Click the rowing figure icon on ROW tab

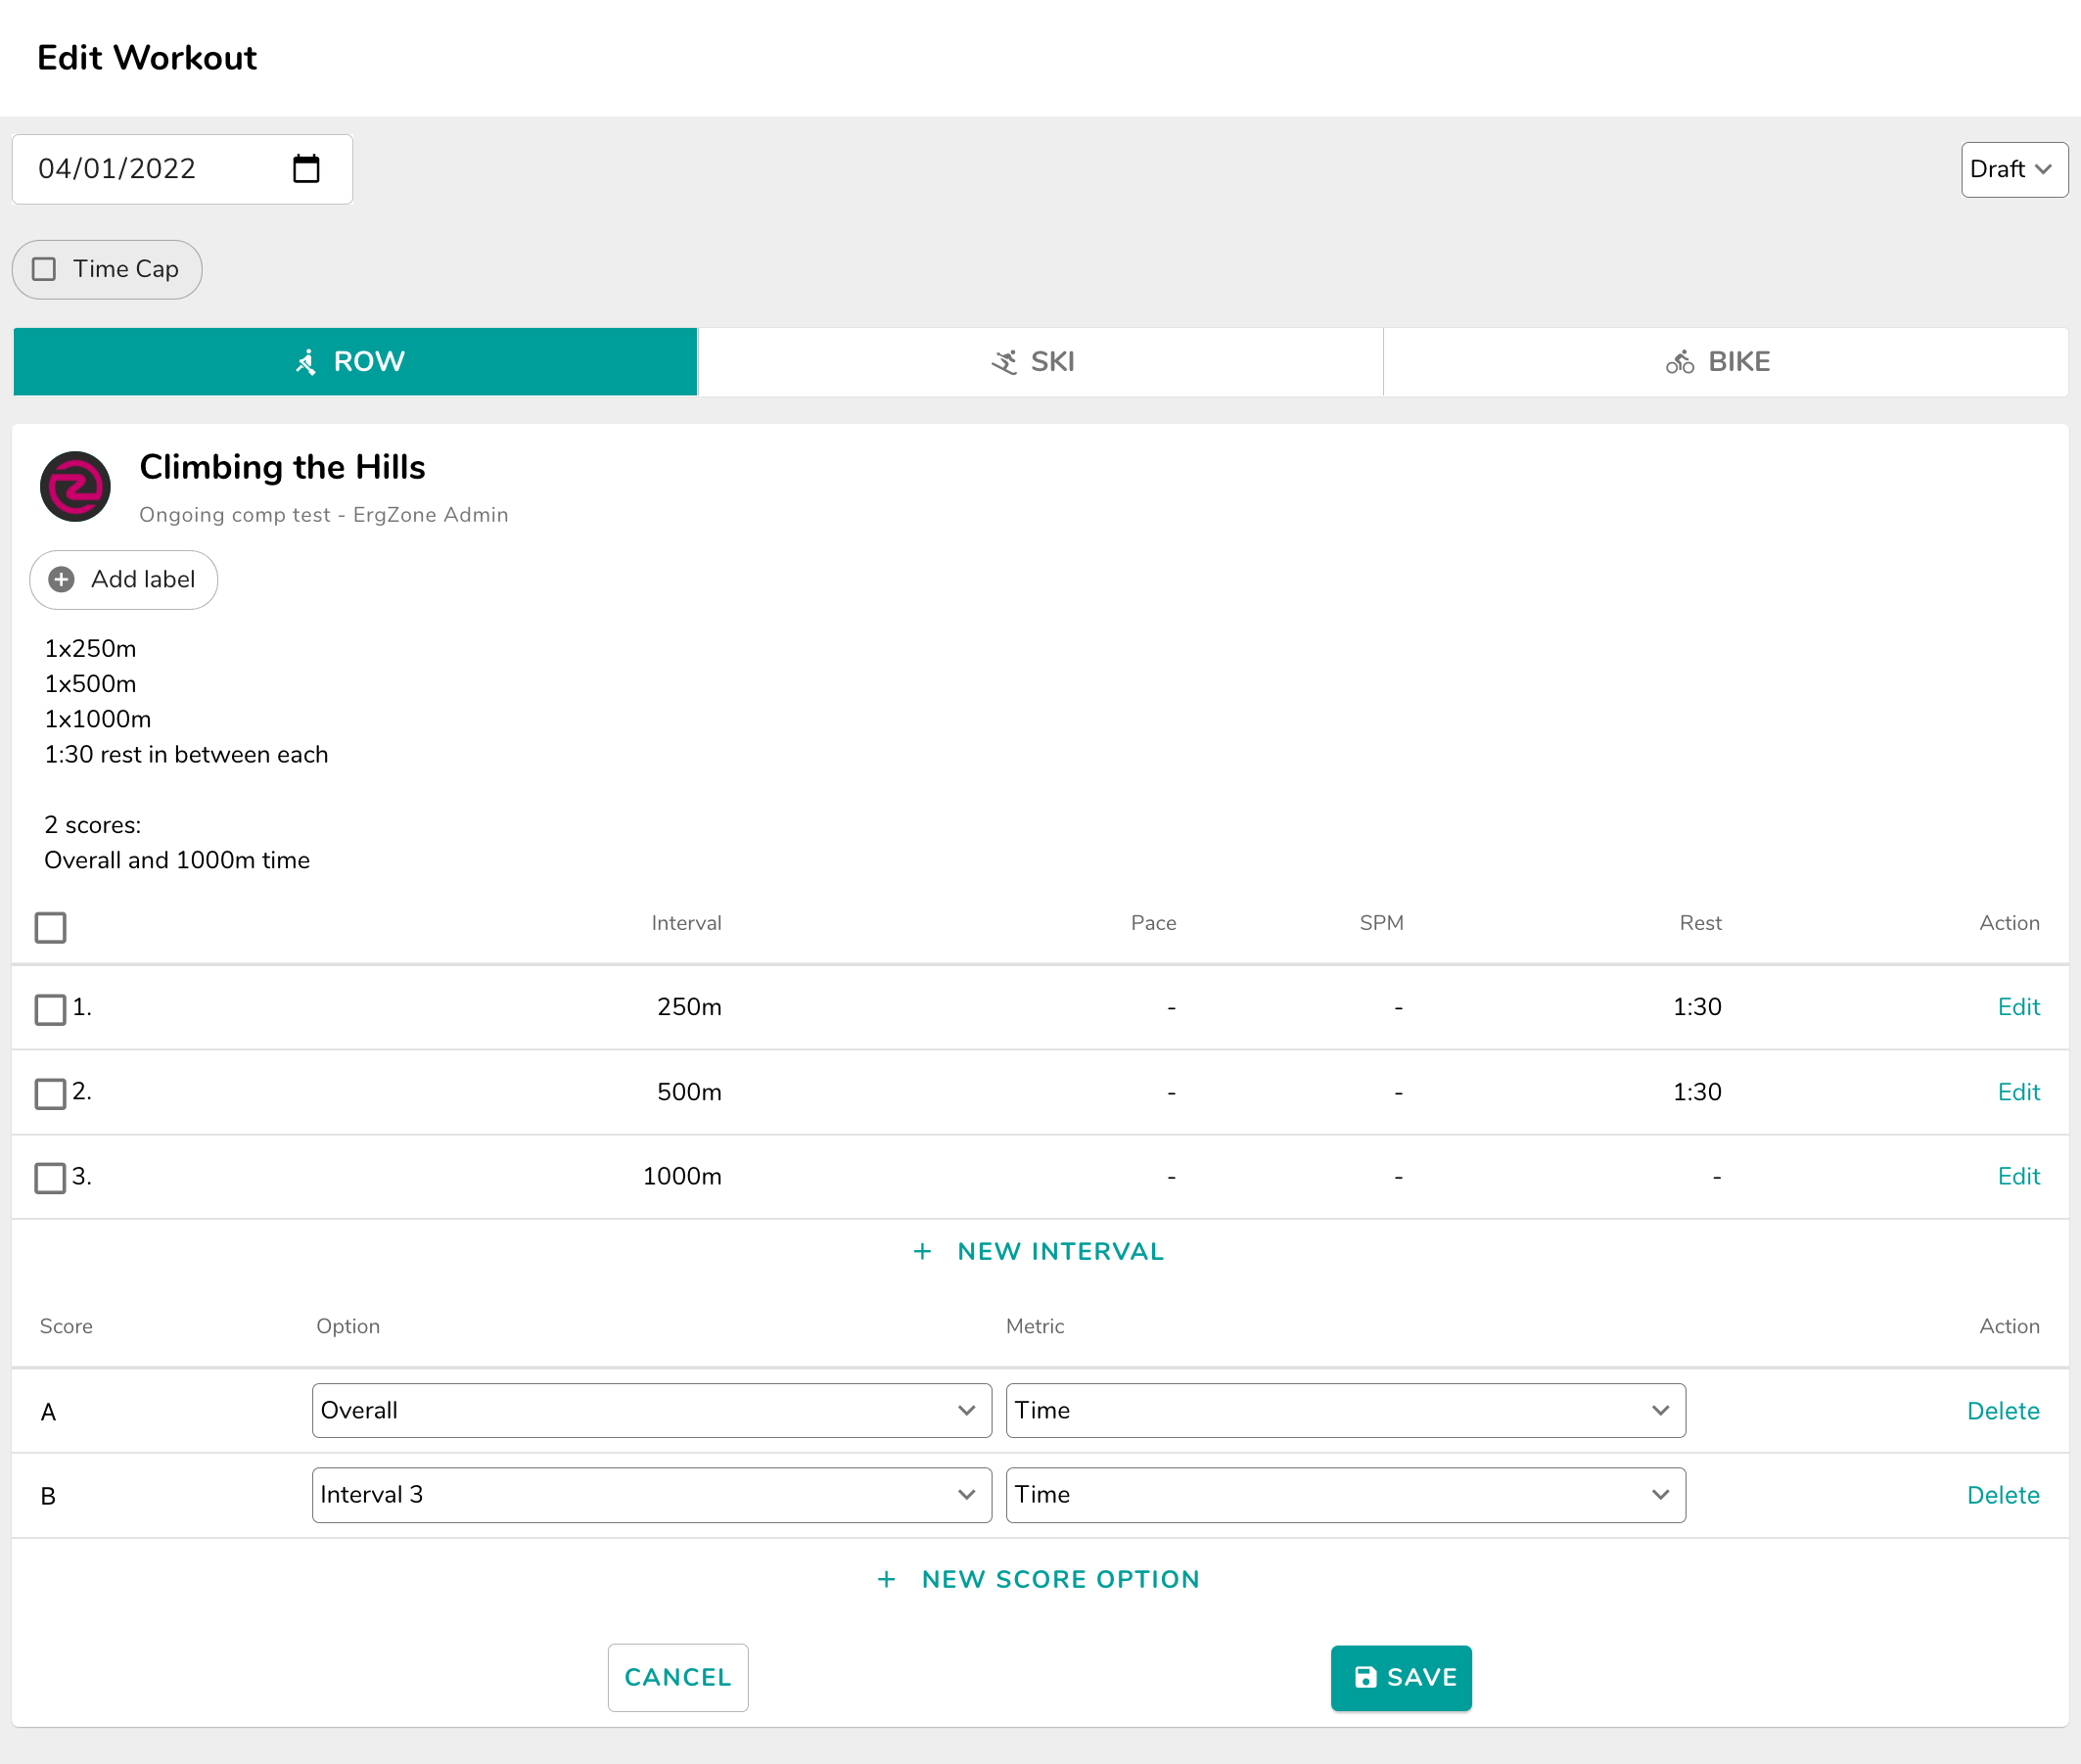[x=306, y=362]
